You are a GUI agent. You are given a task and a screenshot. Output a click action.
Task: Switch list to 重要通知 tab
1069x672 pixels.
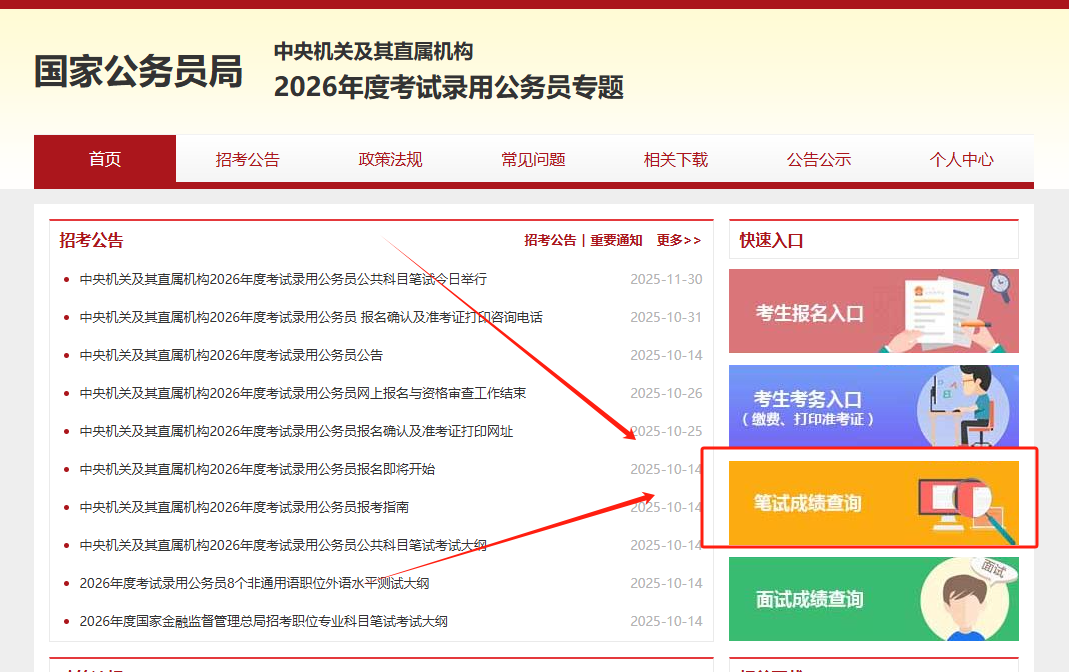click(x=616, y=240)
